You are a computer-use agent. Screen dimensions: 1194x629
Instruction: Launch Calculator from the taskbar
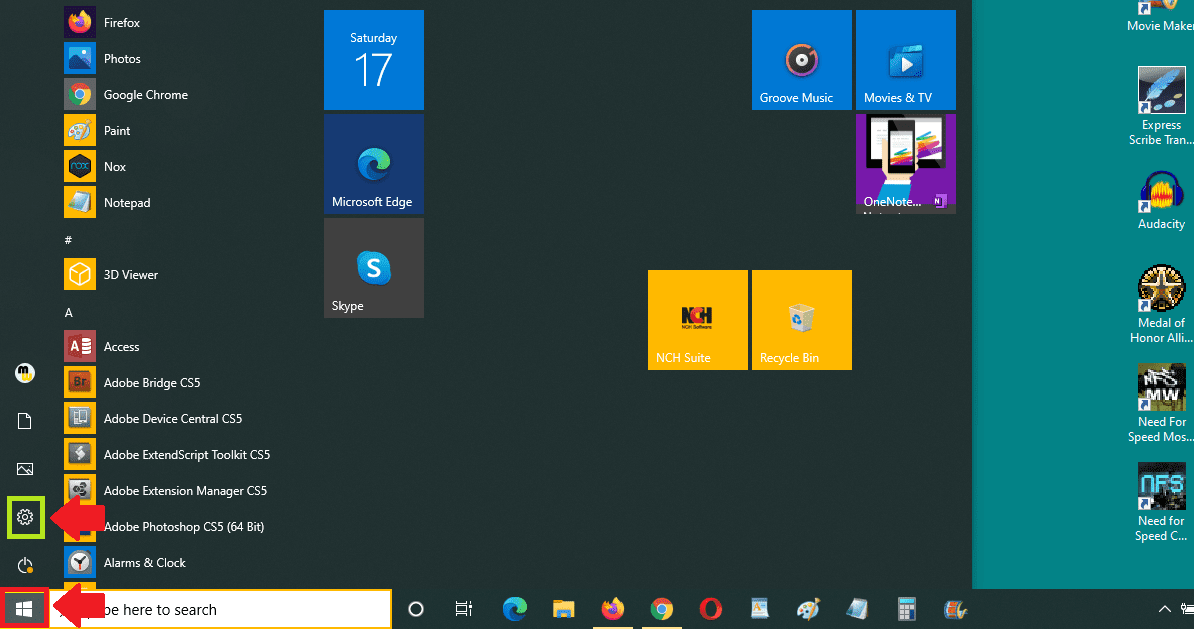coord(906,609)
